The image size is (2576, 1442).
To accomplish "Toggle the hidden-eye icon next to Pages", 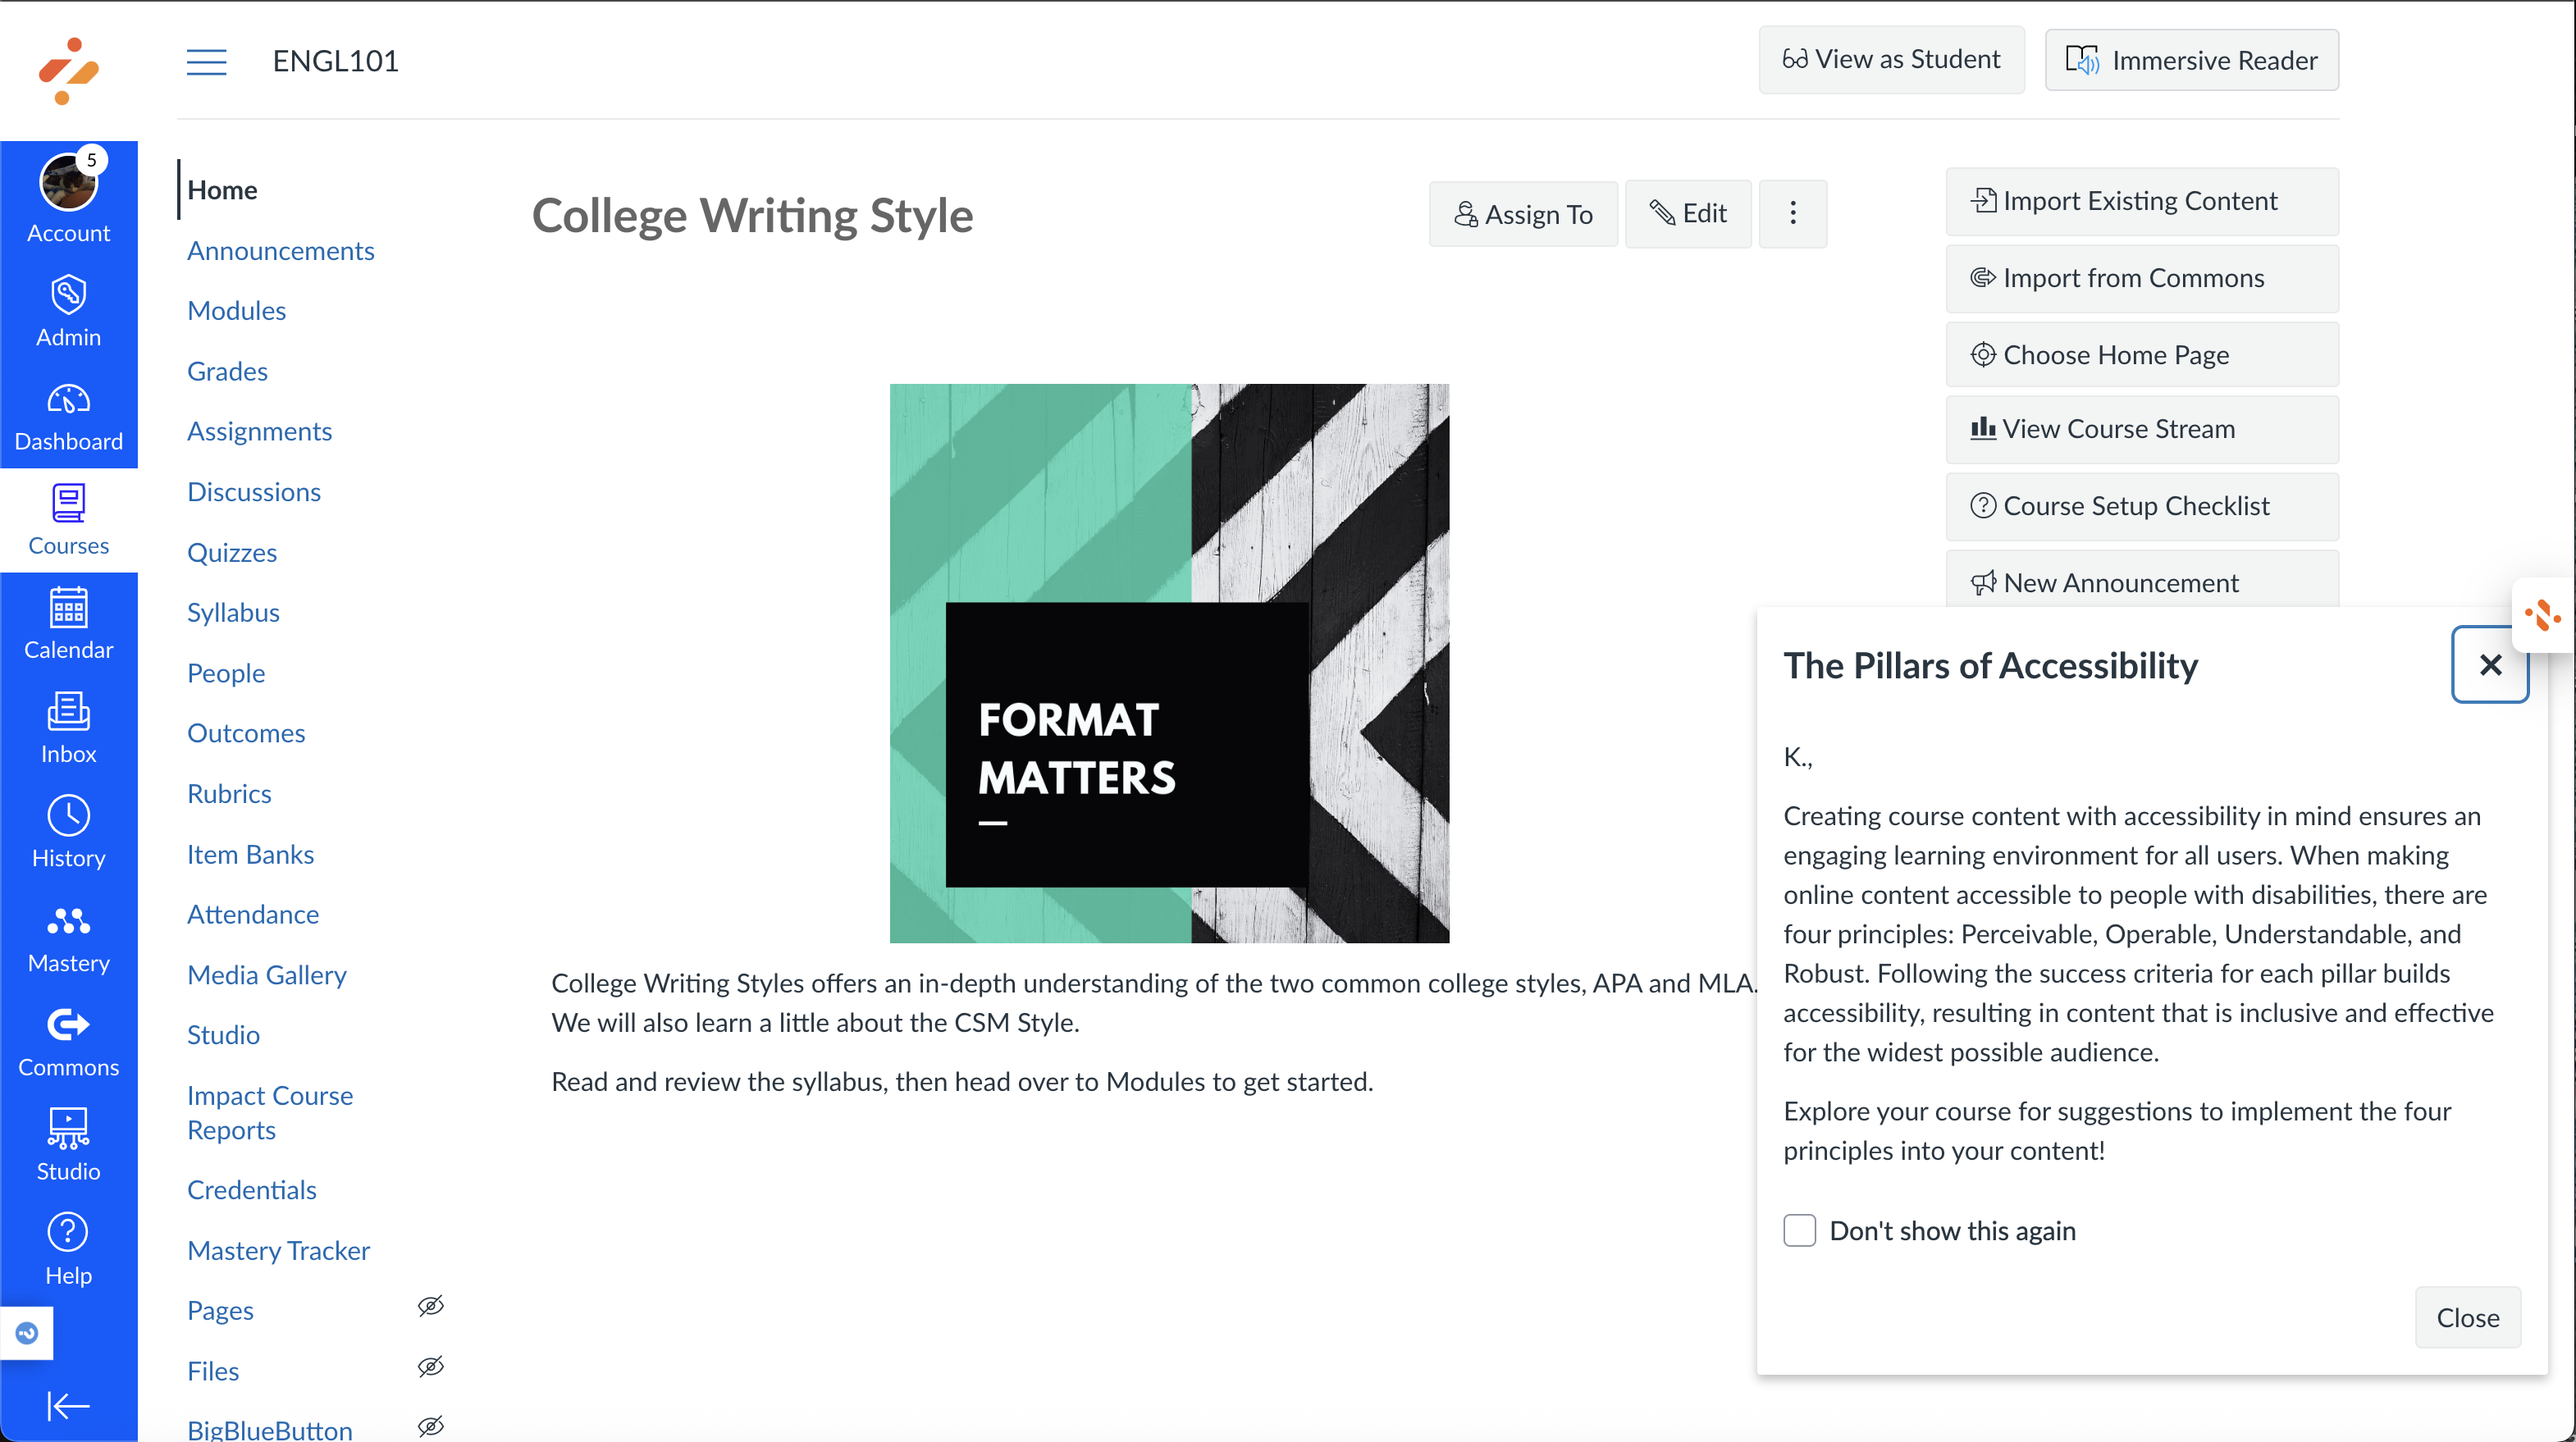I will (431, 1306).
